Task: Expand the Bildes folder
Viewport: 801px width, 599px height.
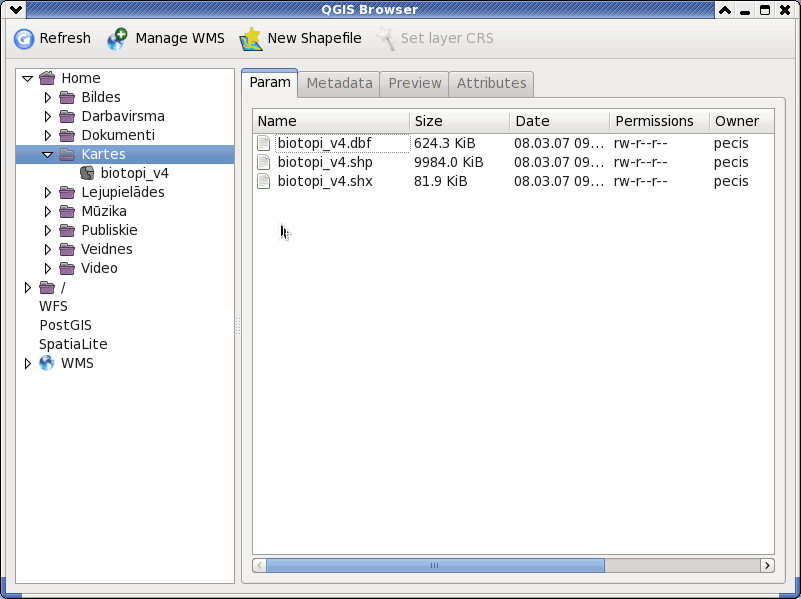Action: click(x=48, y=97)
